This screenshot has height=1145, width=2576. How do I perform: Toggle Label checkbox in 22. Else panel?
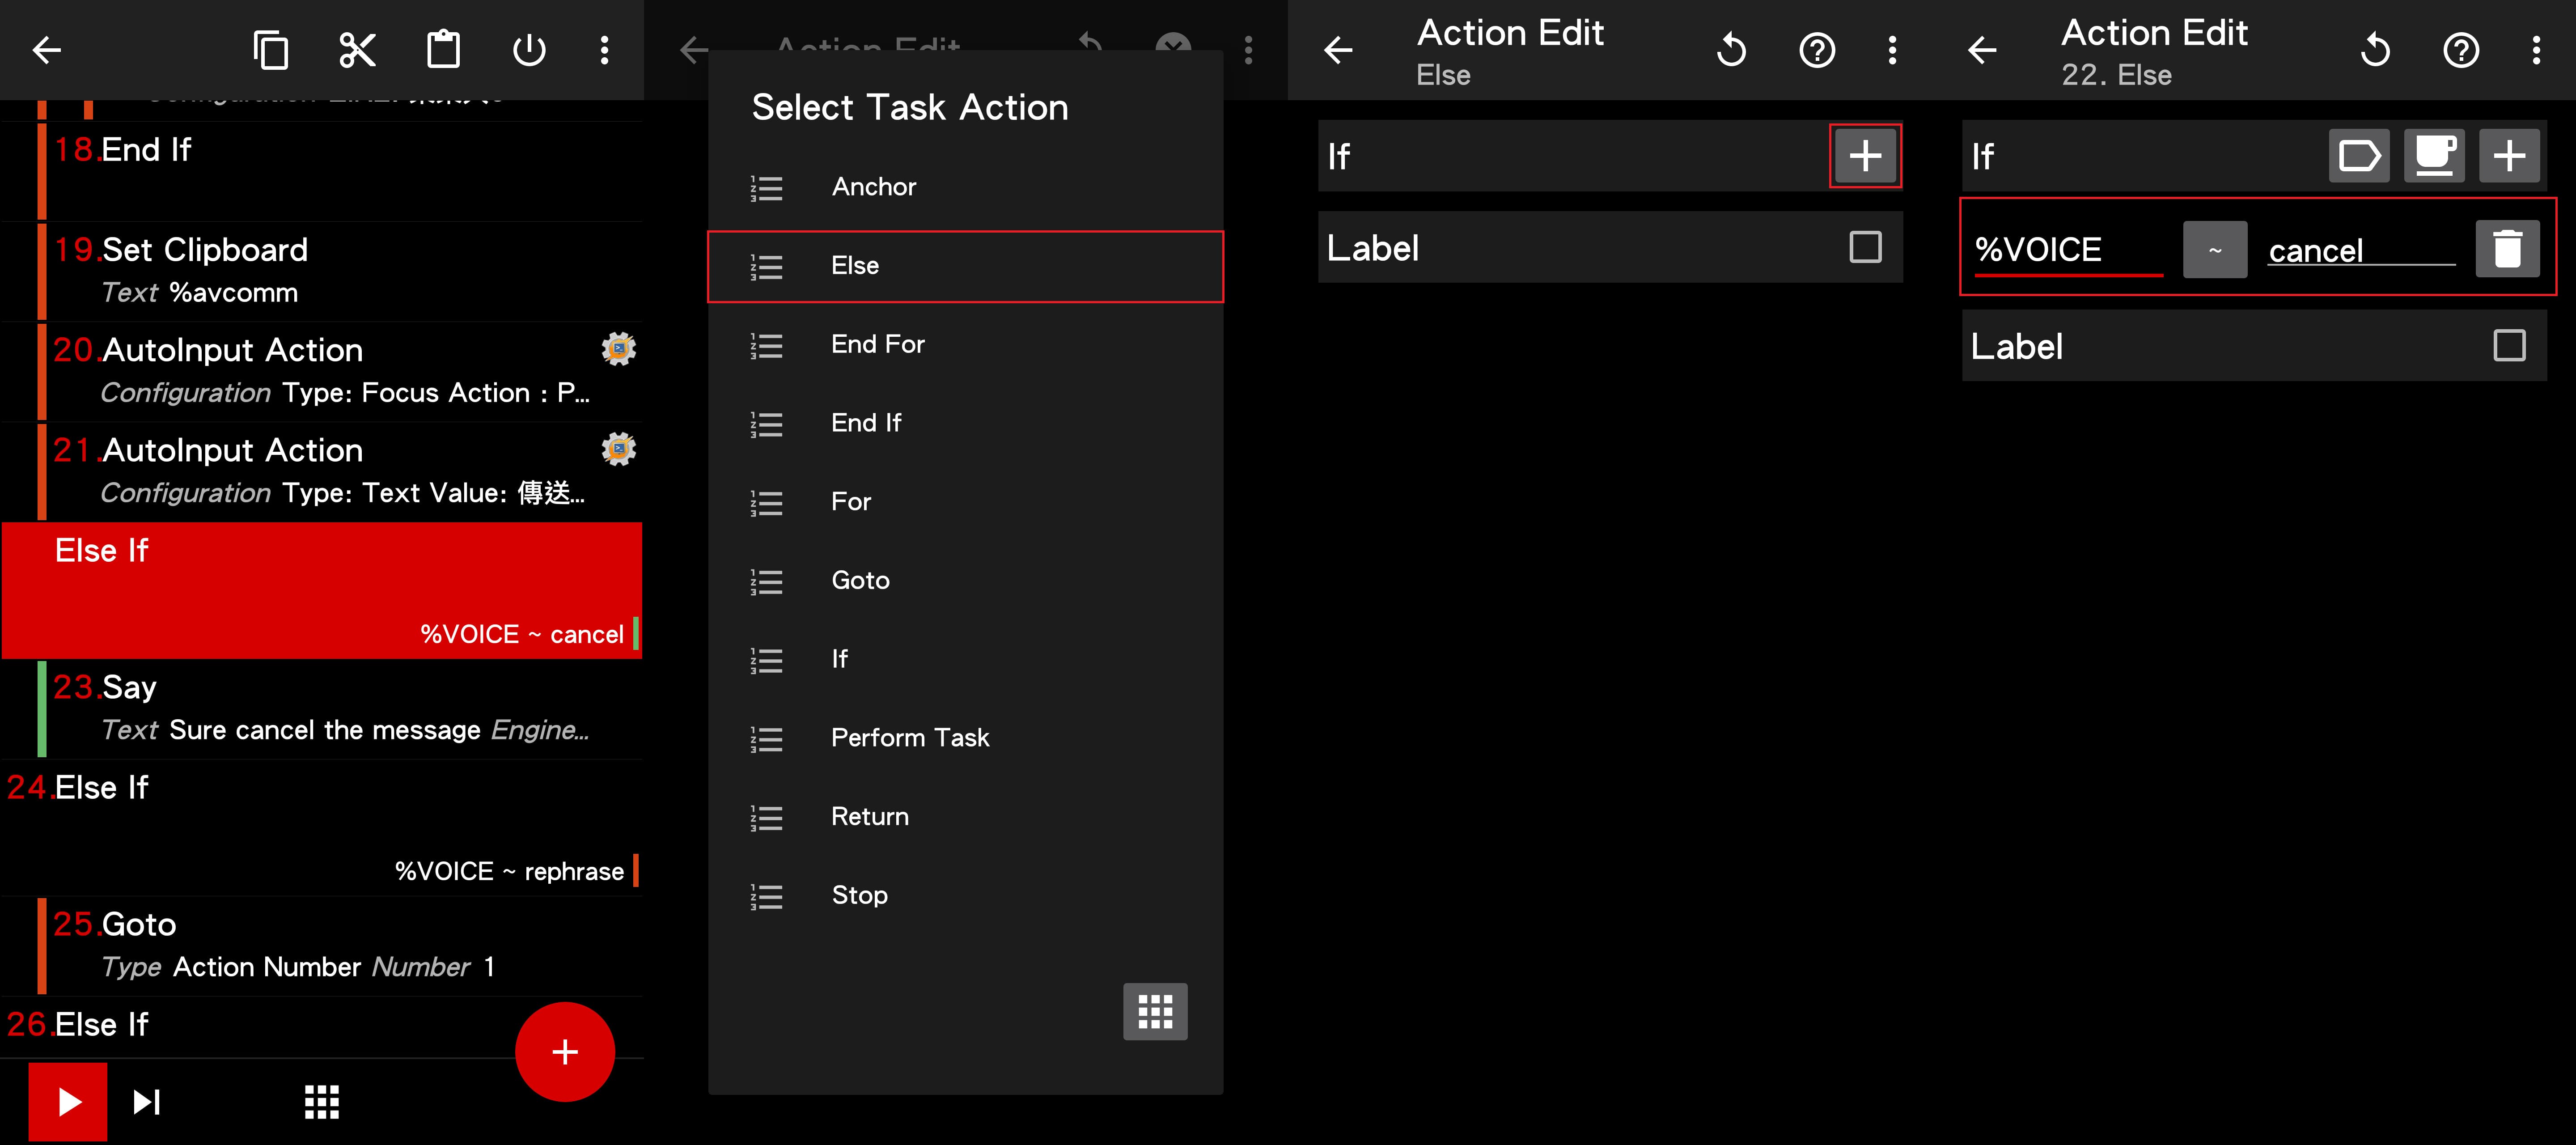[x=2509, y=346]
